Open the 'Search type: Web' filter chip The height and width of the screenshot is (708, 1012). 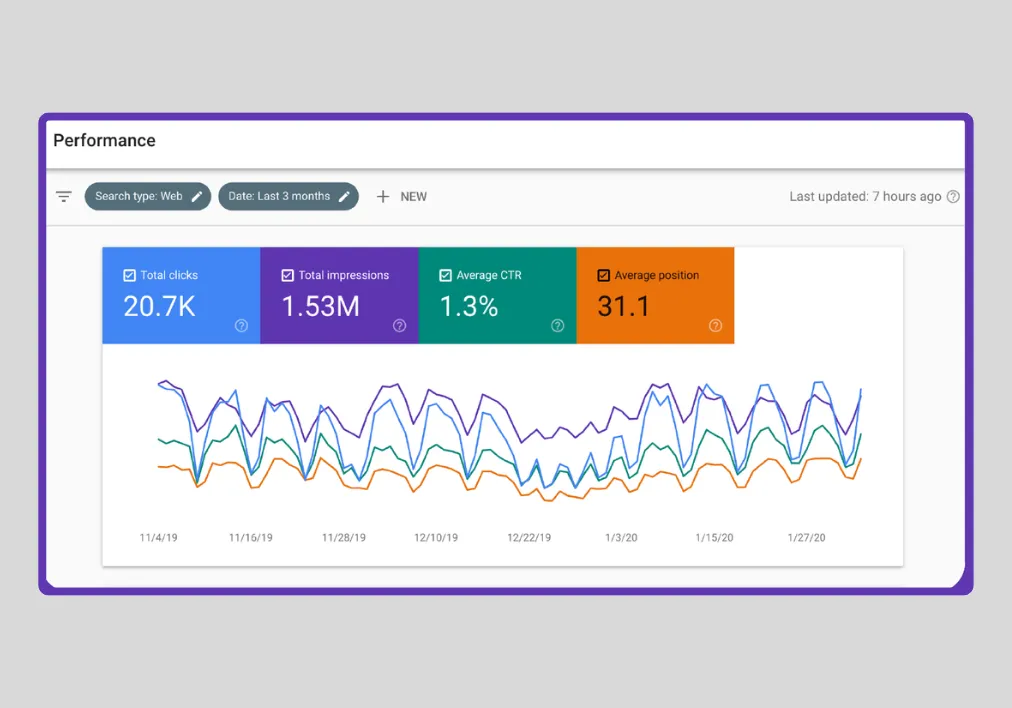click(x=139, y=197)
